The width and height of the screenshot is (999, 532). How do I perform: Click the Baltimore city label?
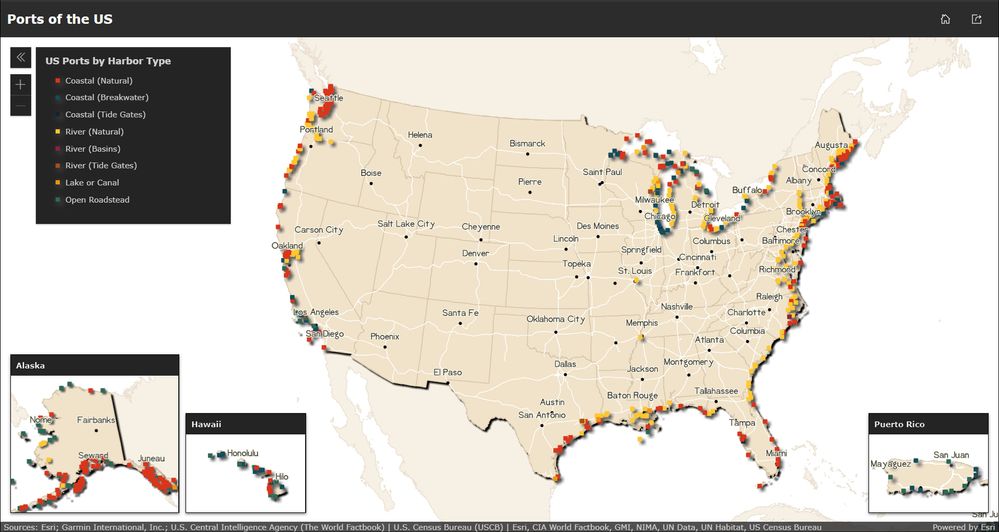point(780,241)
